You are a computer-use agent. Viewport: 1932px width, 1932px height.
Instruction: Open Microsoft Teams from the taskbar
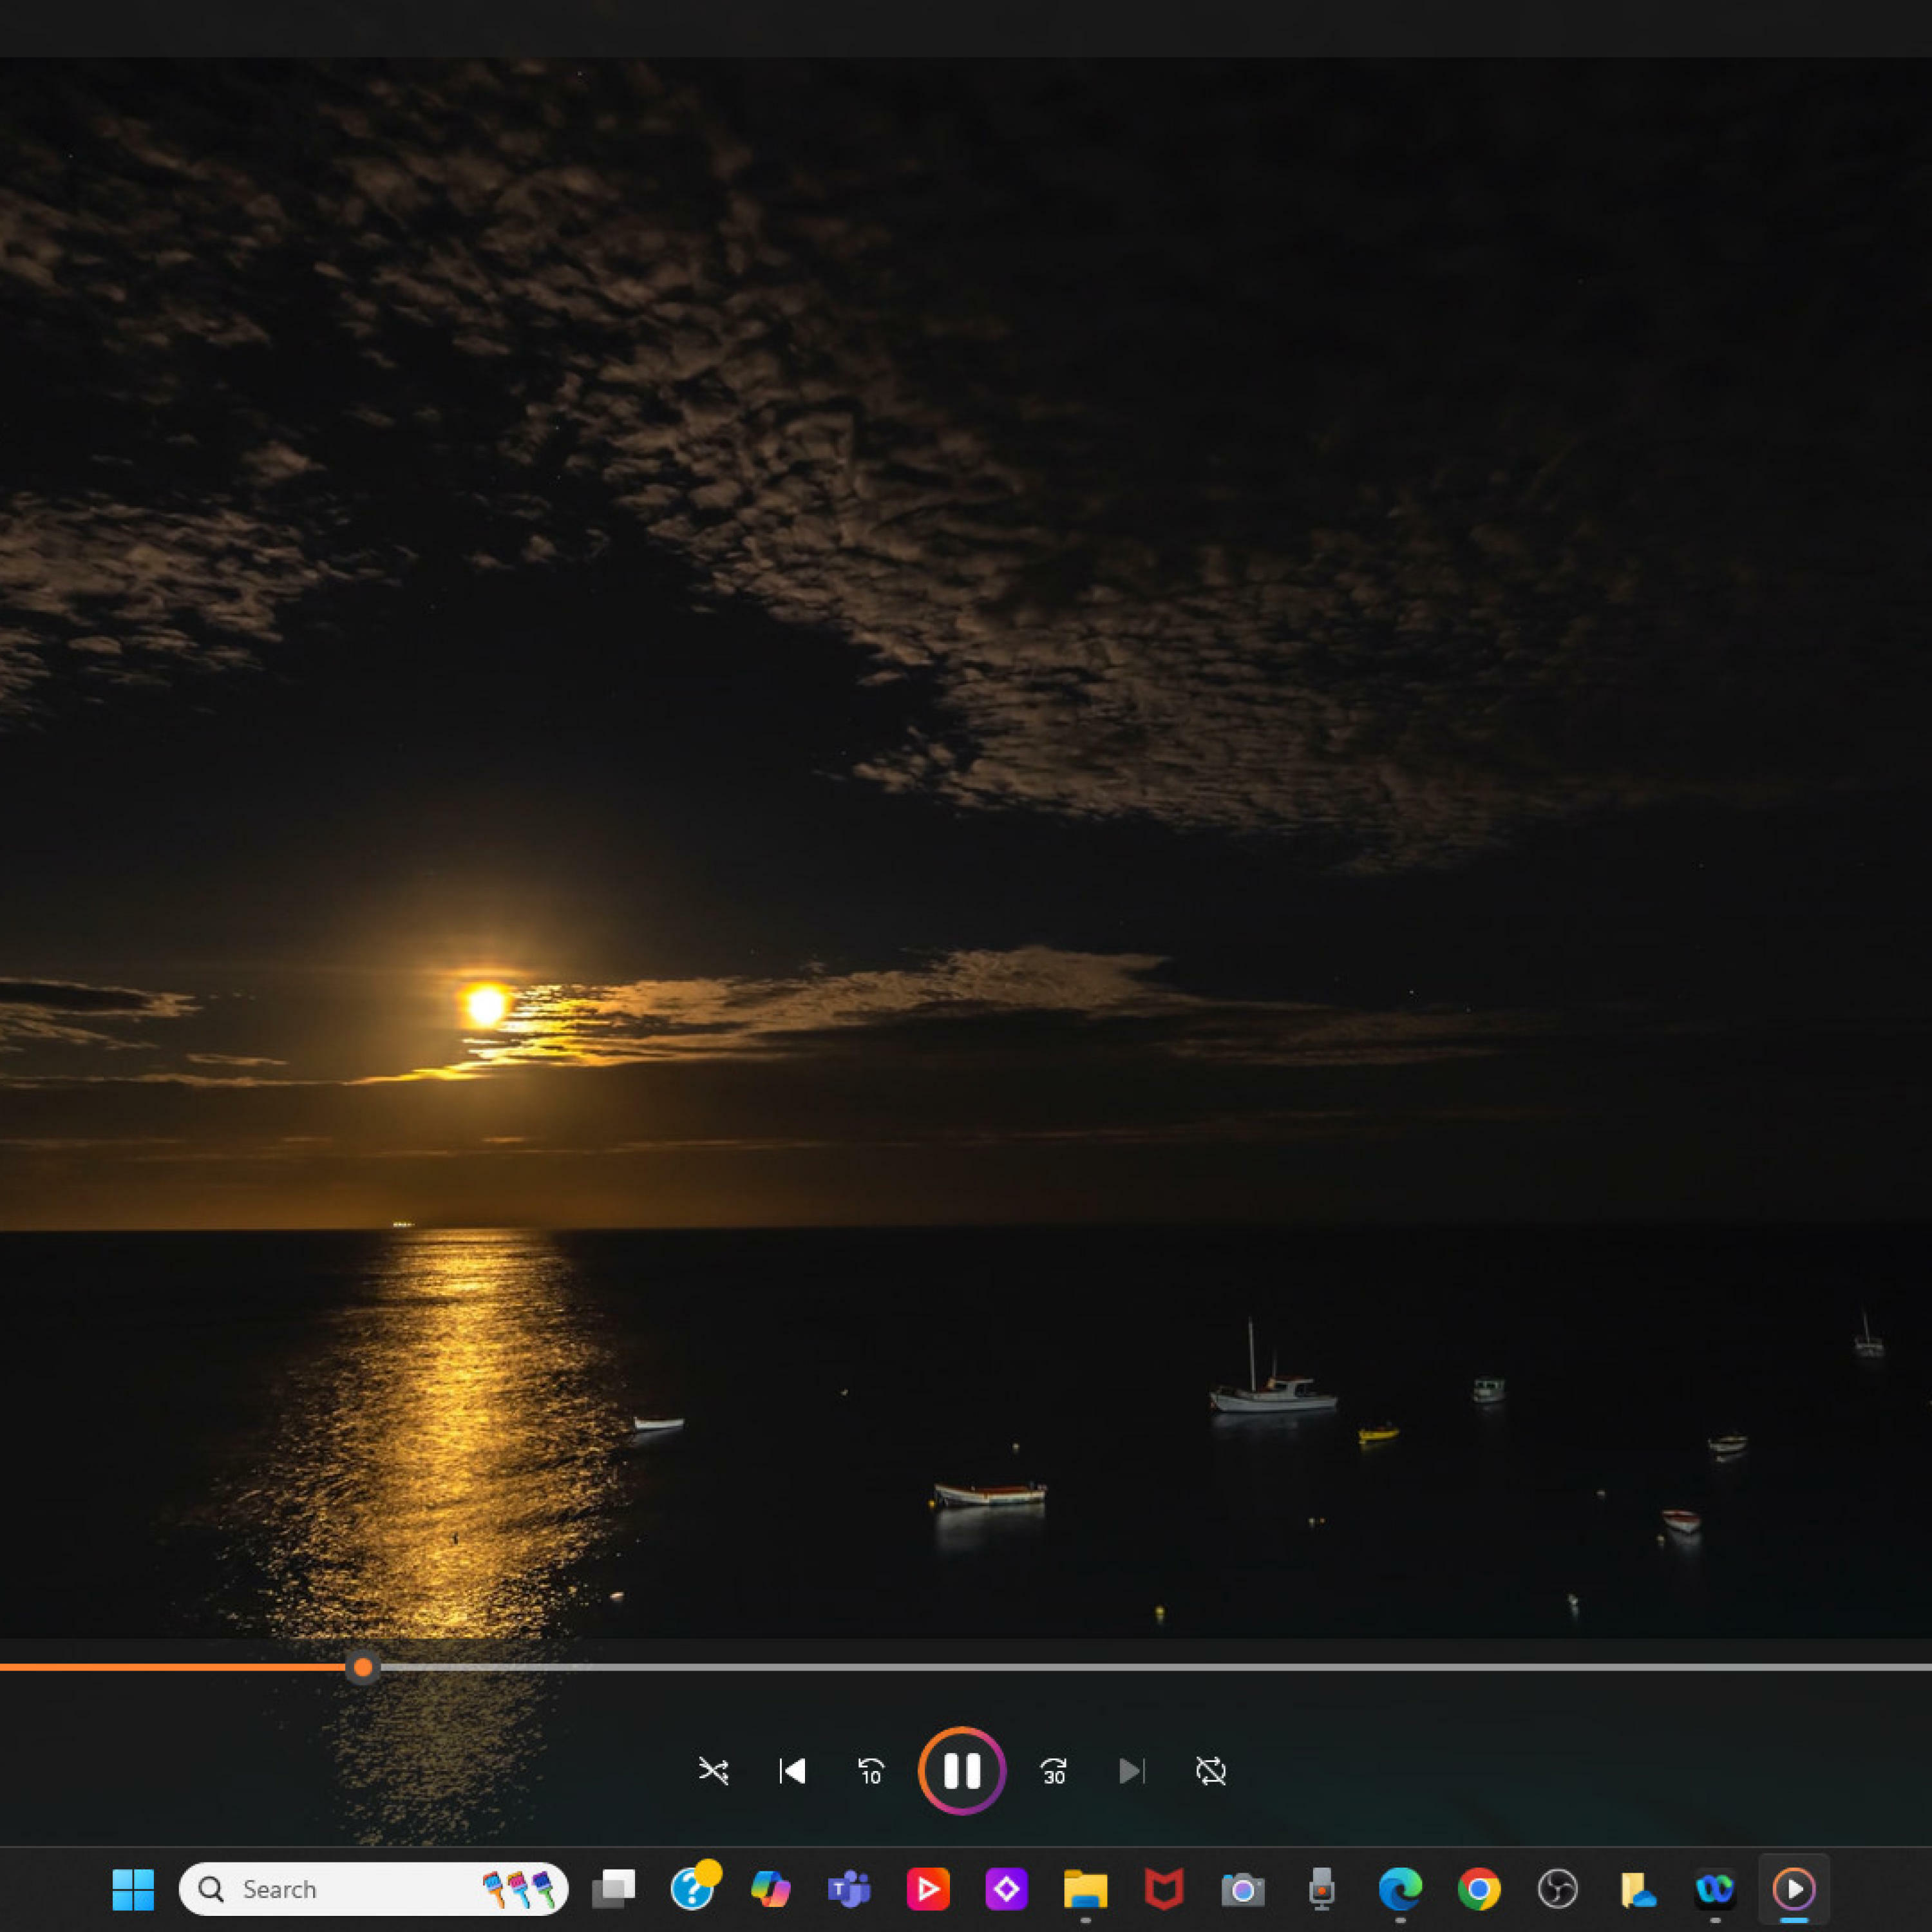point(849,1889)
